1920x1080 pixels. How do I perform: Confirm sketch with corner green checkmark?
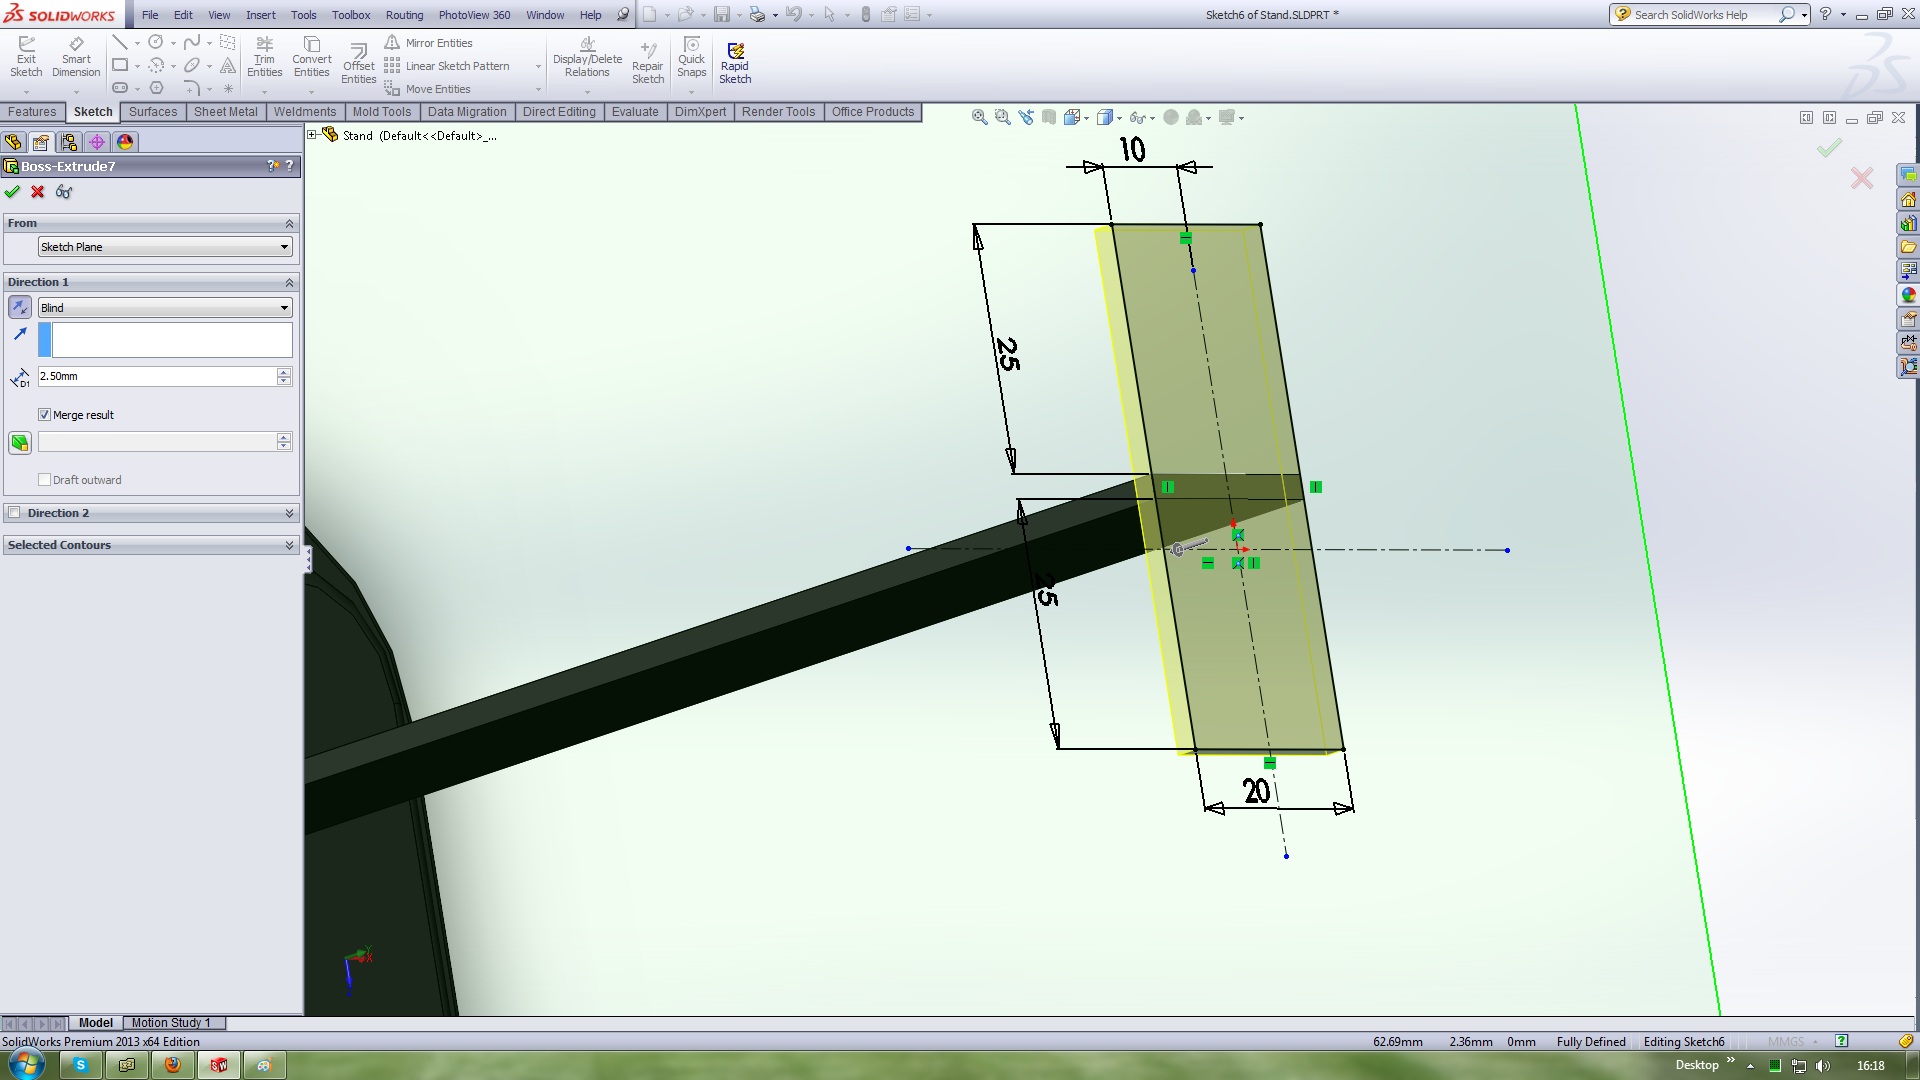(x=1829, y=148)
